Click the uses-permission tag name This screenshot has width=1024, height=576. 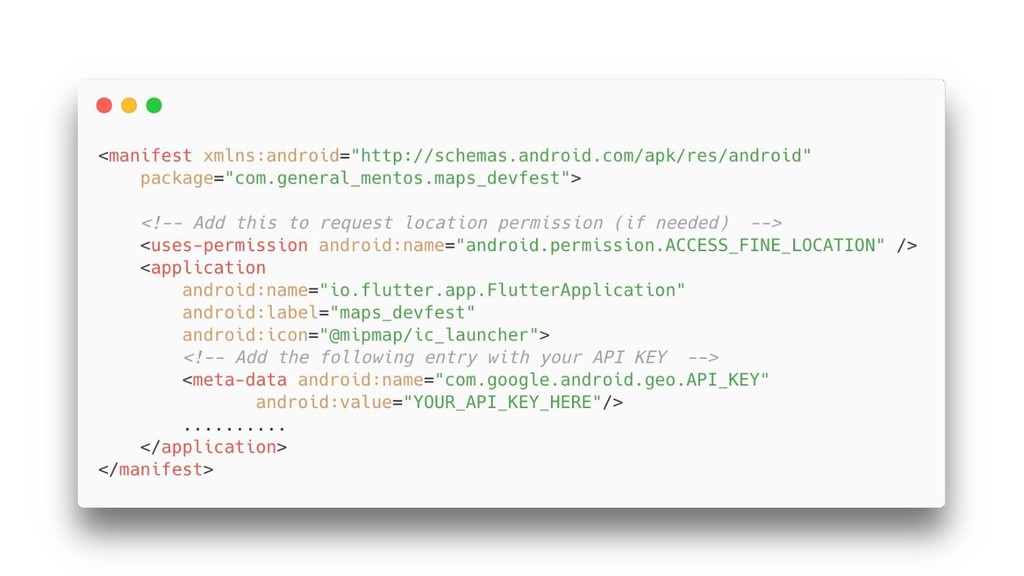click(x=229, y=246)
